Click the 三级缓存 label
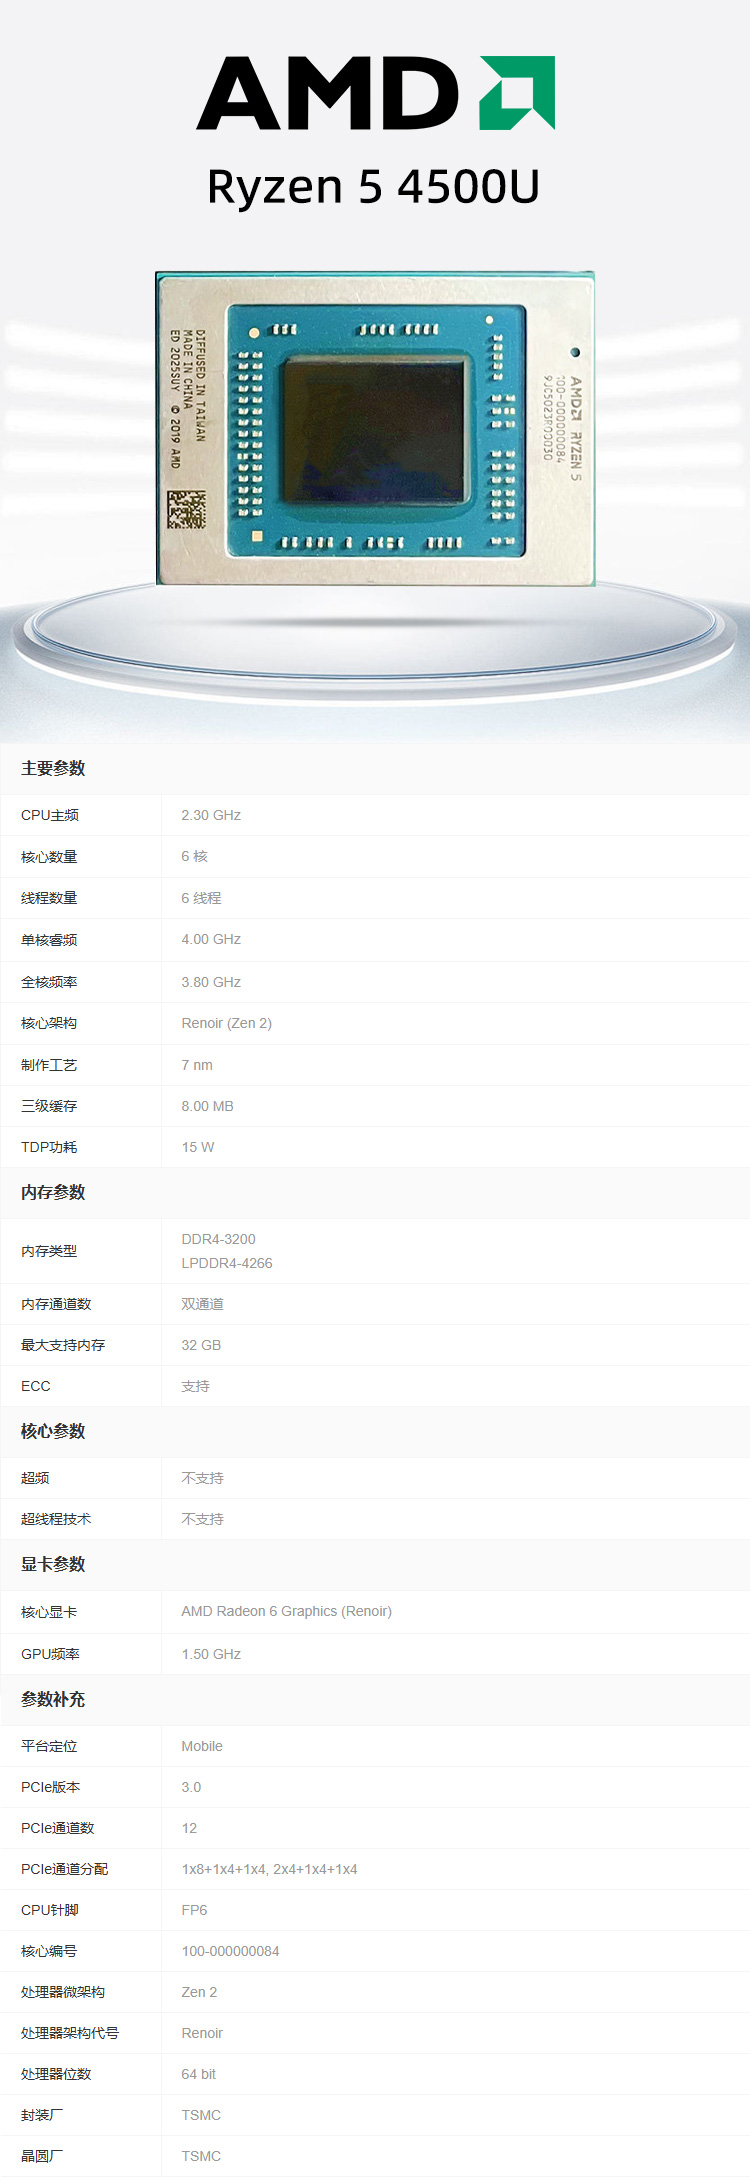The image size is (750, 2177). pos(49,1106)
